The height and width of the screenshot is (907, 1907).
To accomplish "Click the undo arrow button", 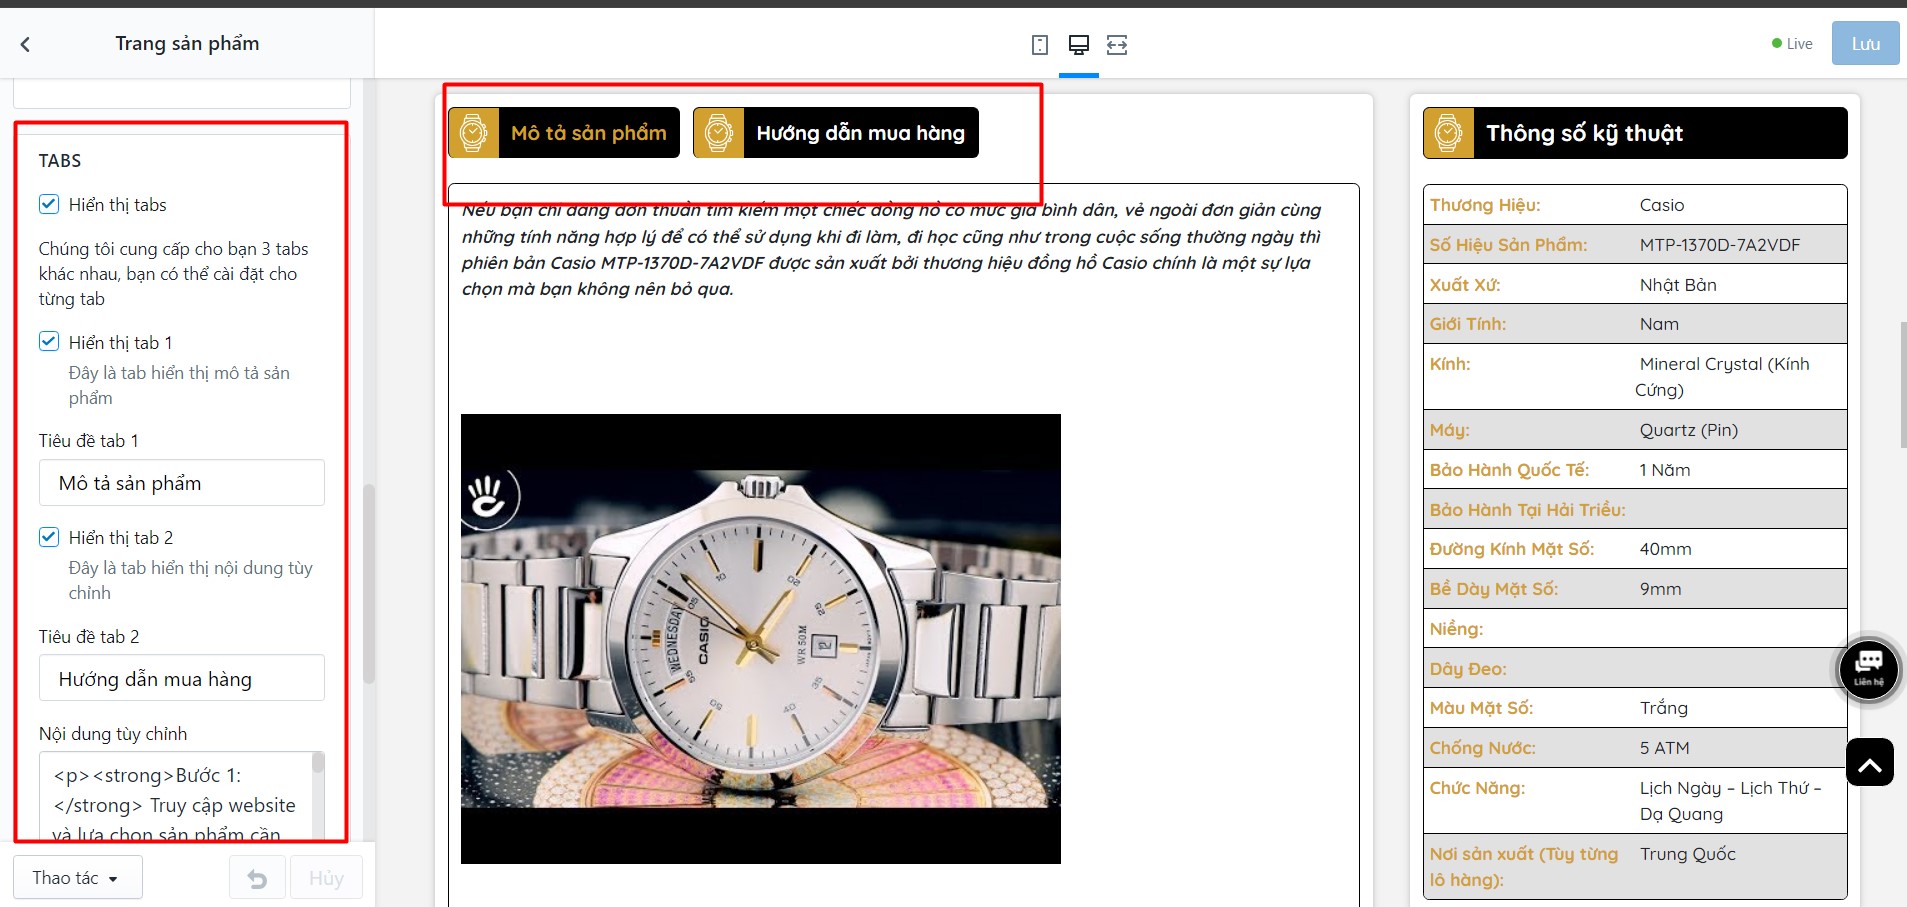I will pos(257,878).
